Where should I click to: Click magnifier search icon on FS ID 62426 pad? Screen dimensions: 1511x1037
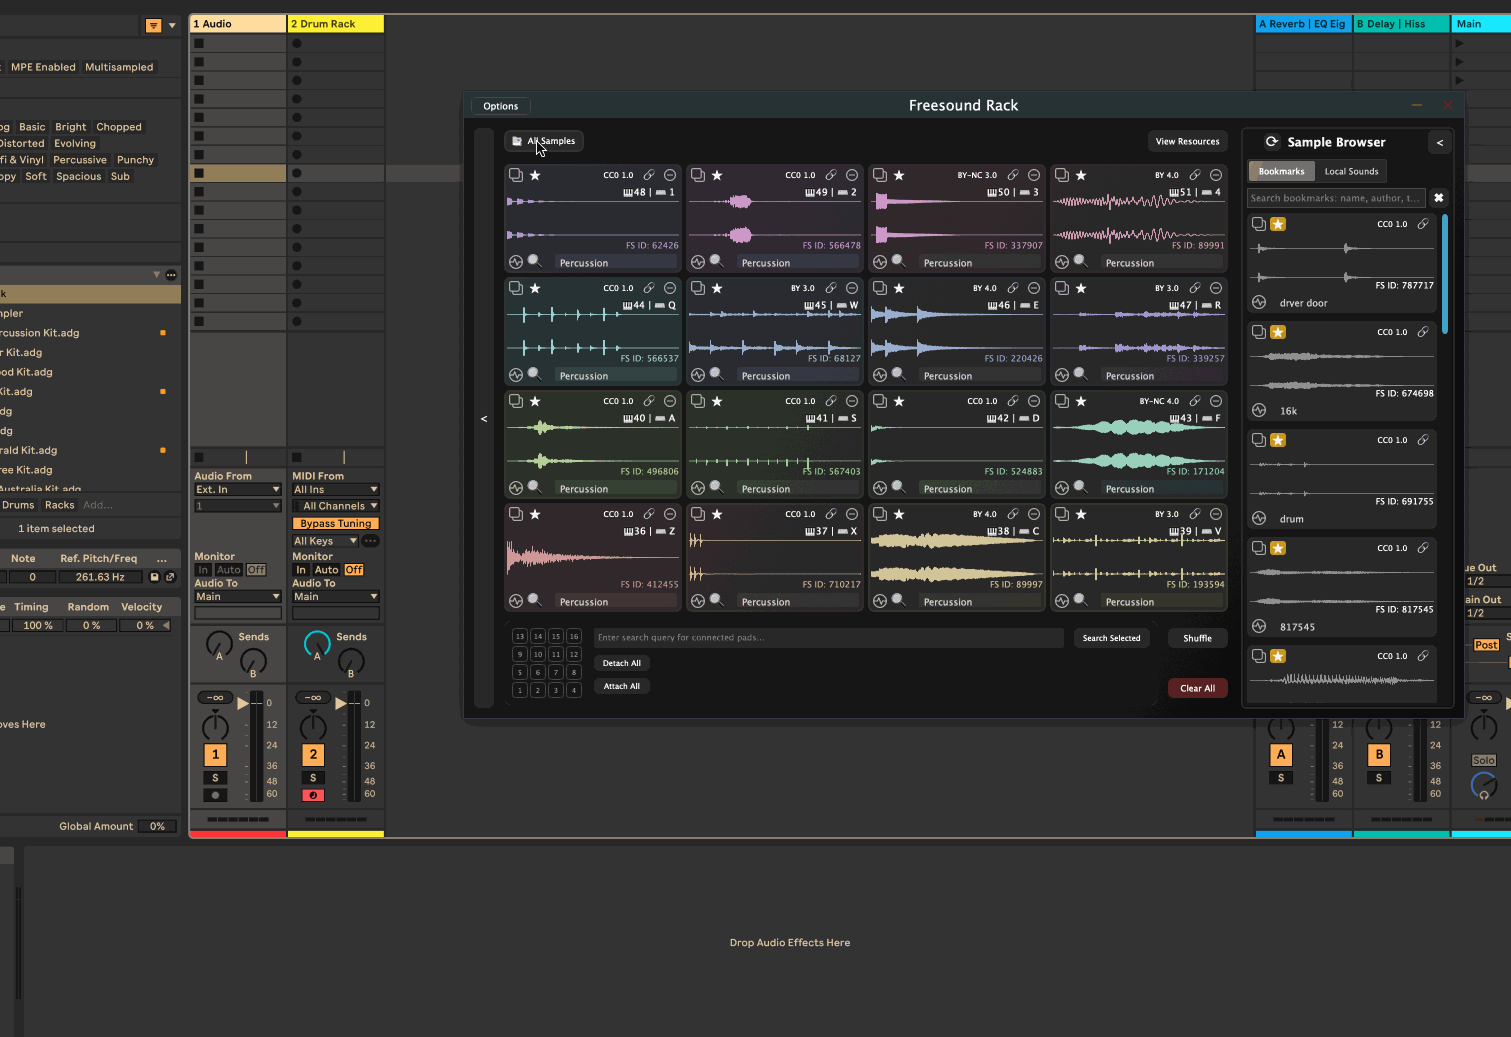pyautogui.click(x=535, y=261)
